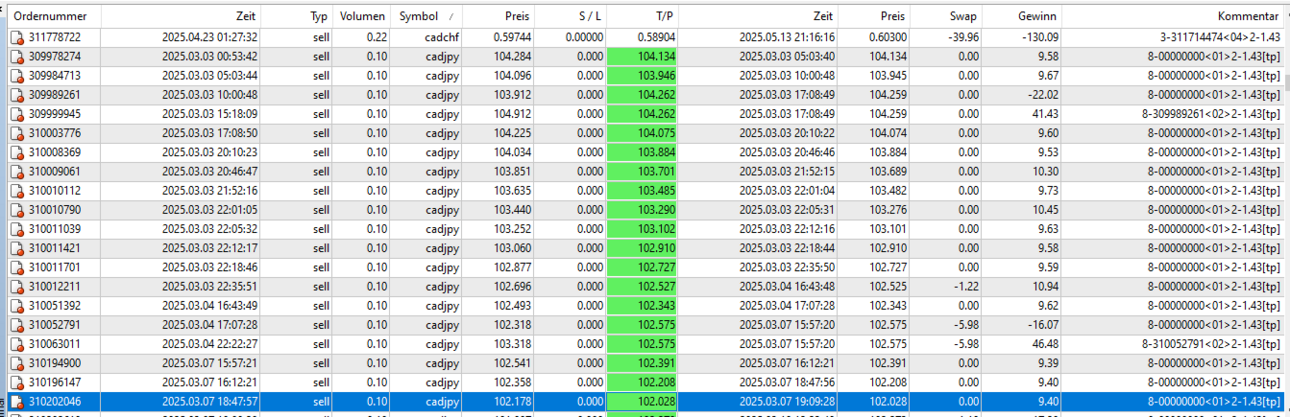Viewport: 1290px width, 417px height.
Task: Click the order icon beside order 310196147
Action: (x=16, y=382)
